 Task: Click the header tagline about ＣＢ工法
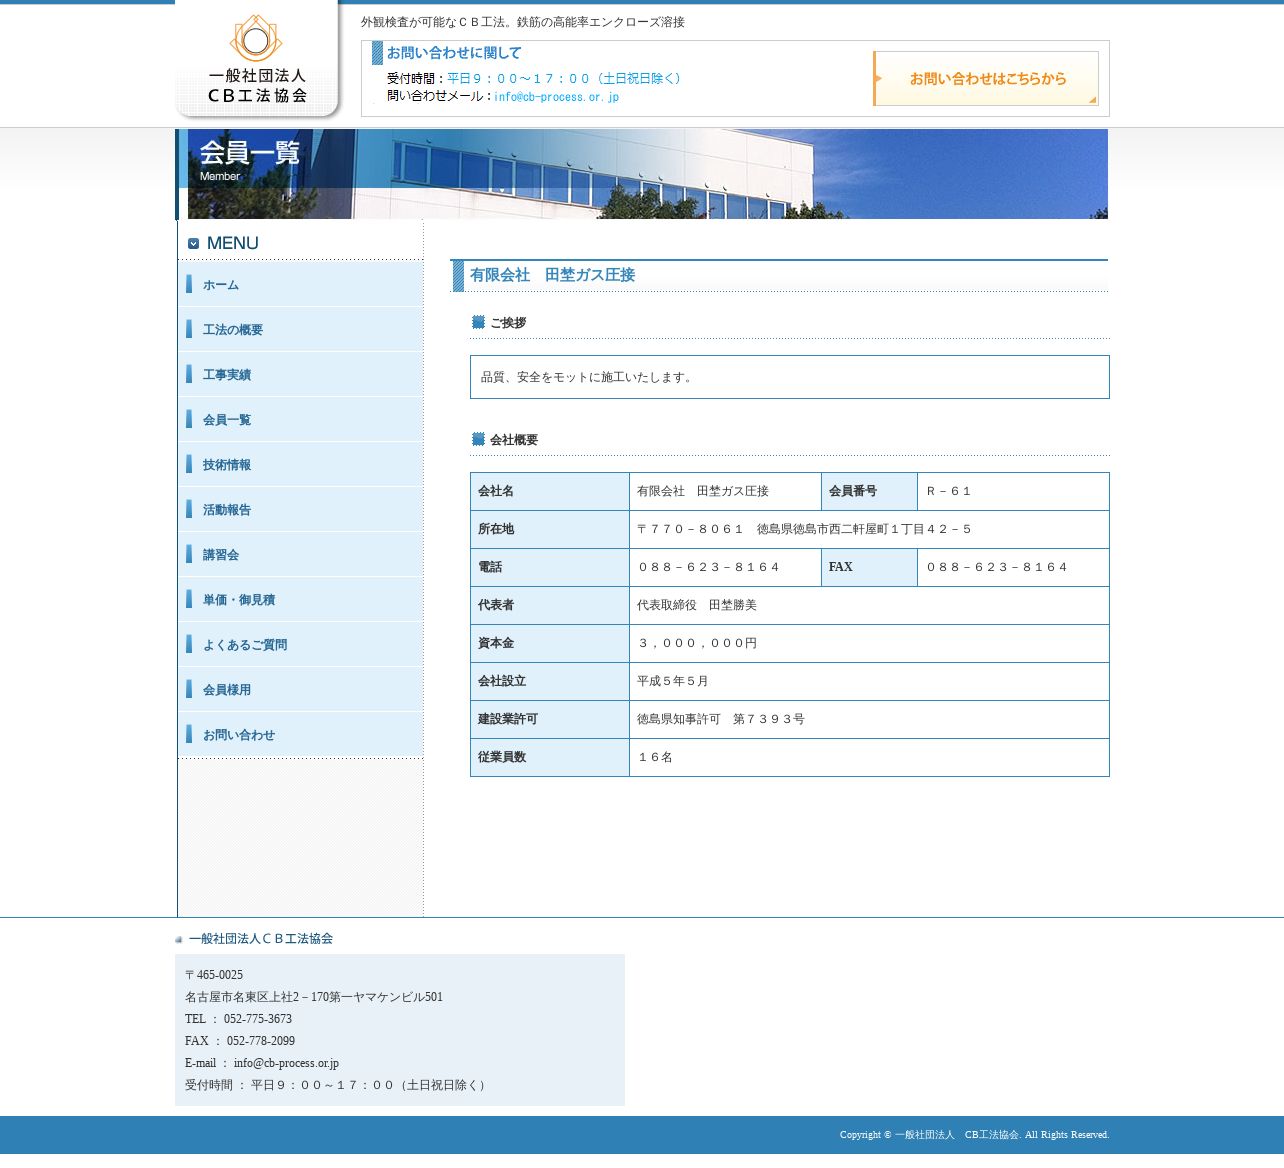pyautogui.click(x=523, y=22)
